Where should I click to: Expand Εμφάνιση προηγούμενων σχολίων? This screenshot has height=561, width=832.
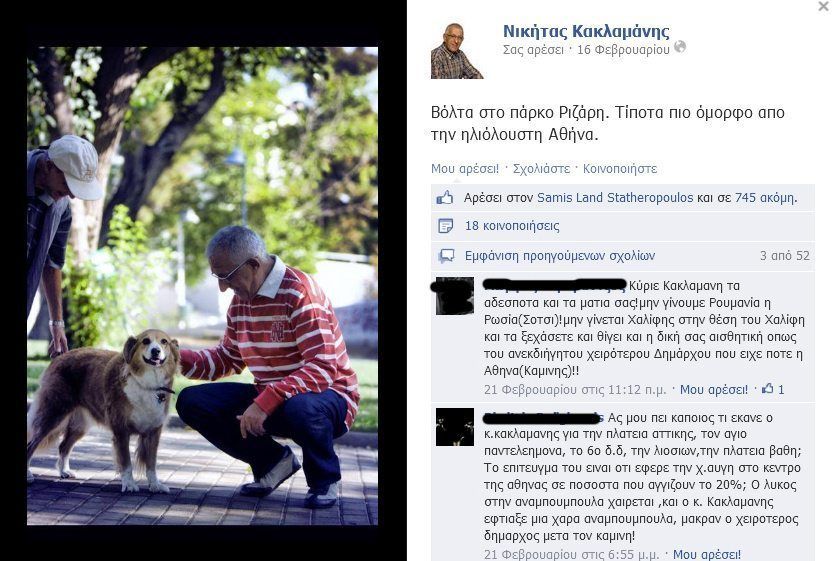560,256
